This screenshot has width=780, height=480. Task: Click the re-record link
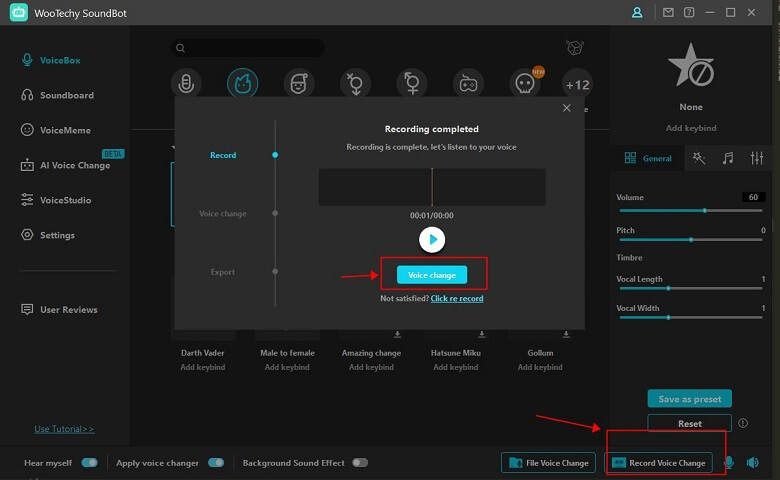point(457,298)
